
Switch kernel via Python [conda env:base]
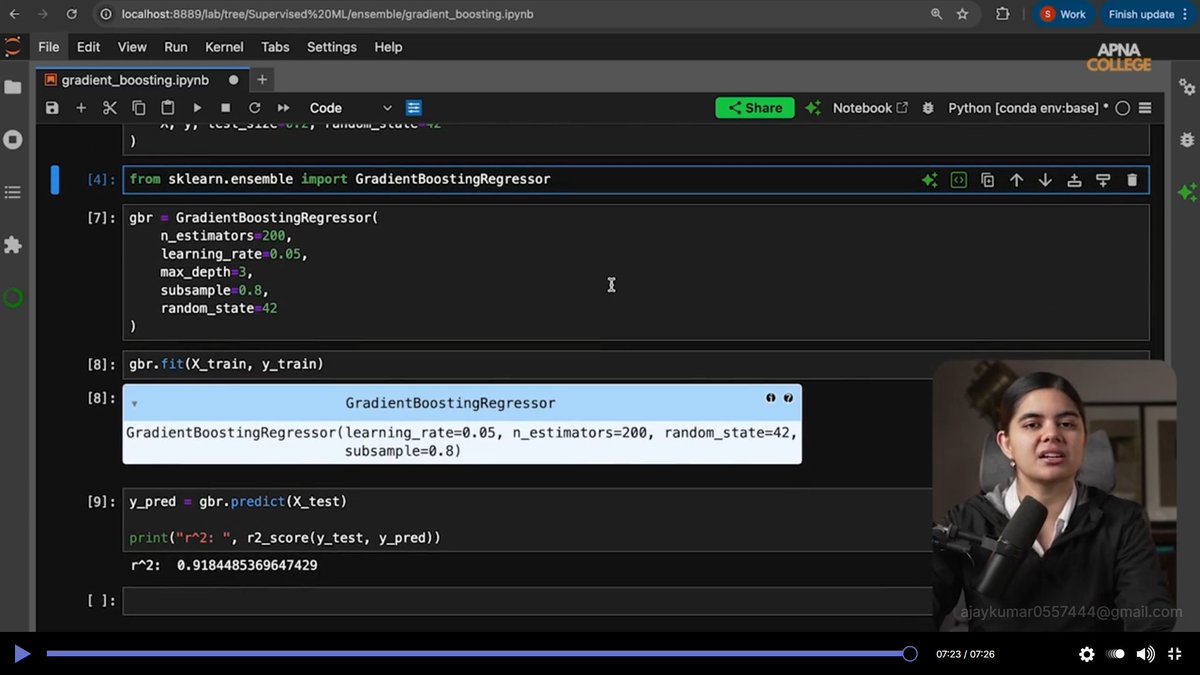point(1028,108)
